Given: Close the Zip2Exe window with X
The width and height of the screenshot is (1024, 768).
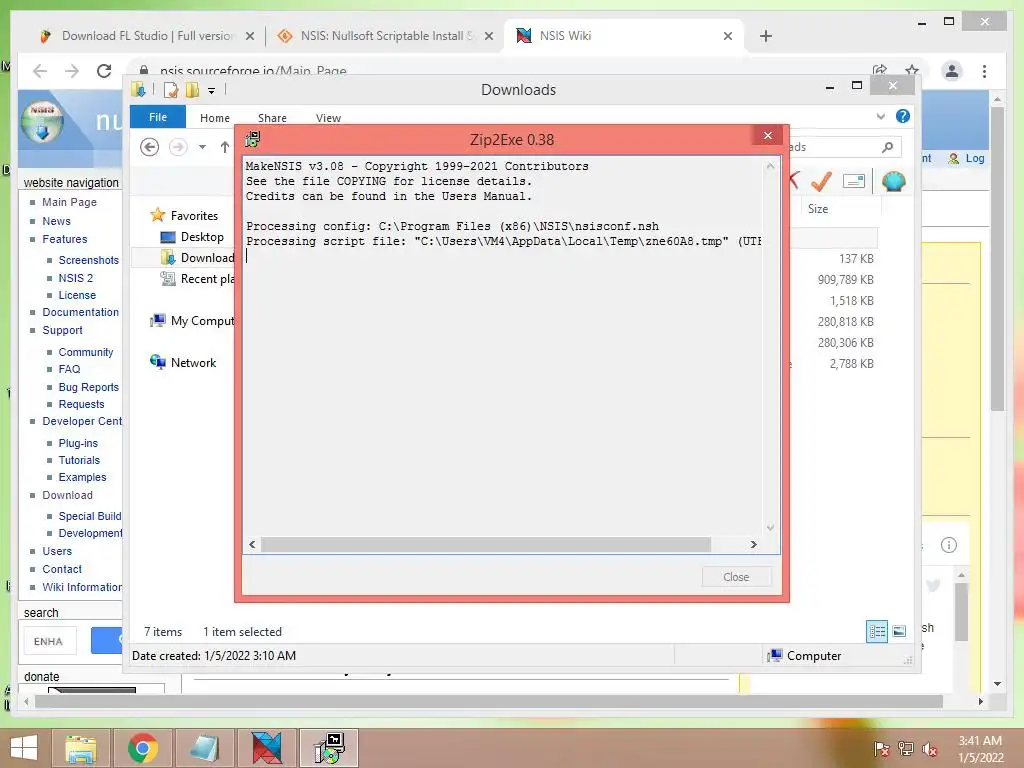Looking at the screenshot, I should 768,135.
